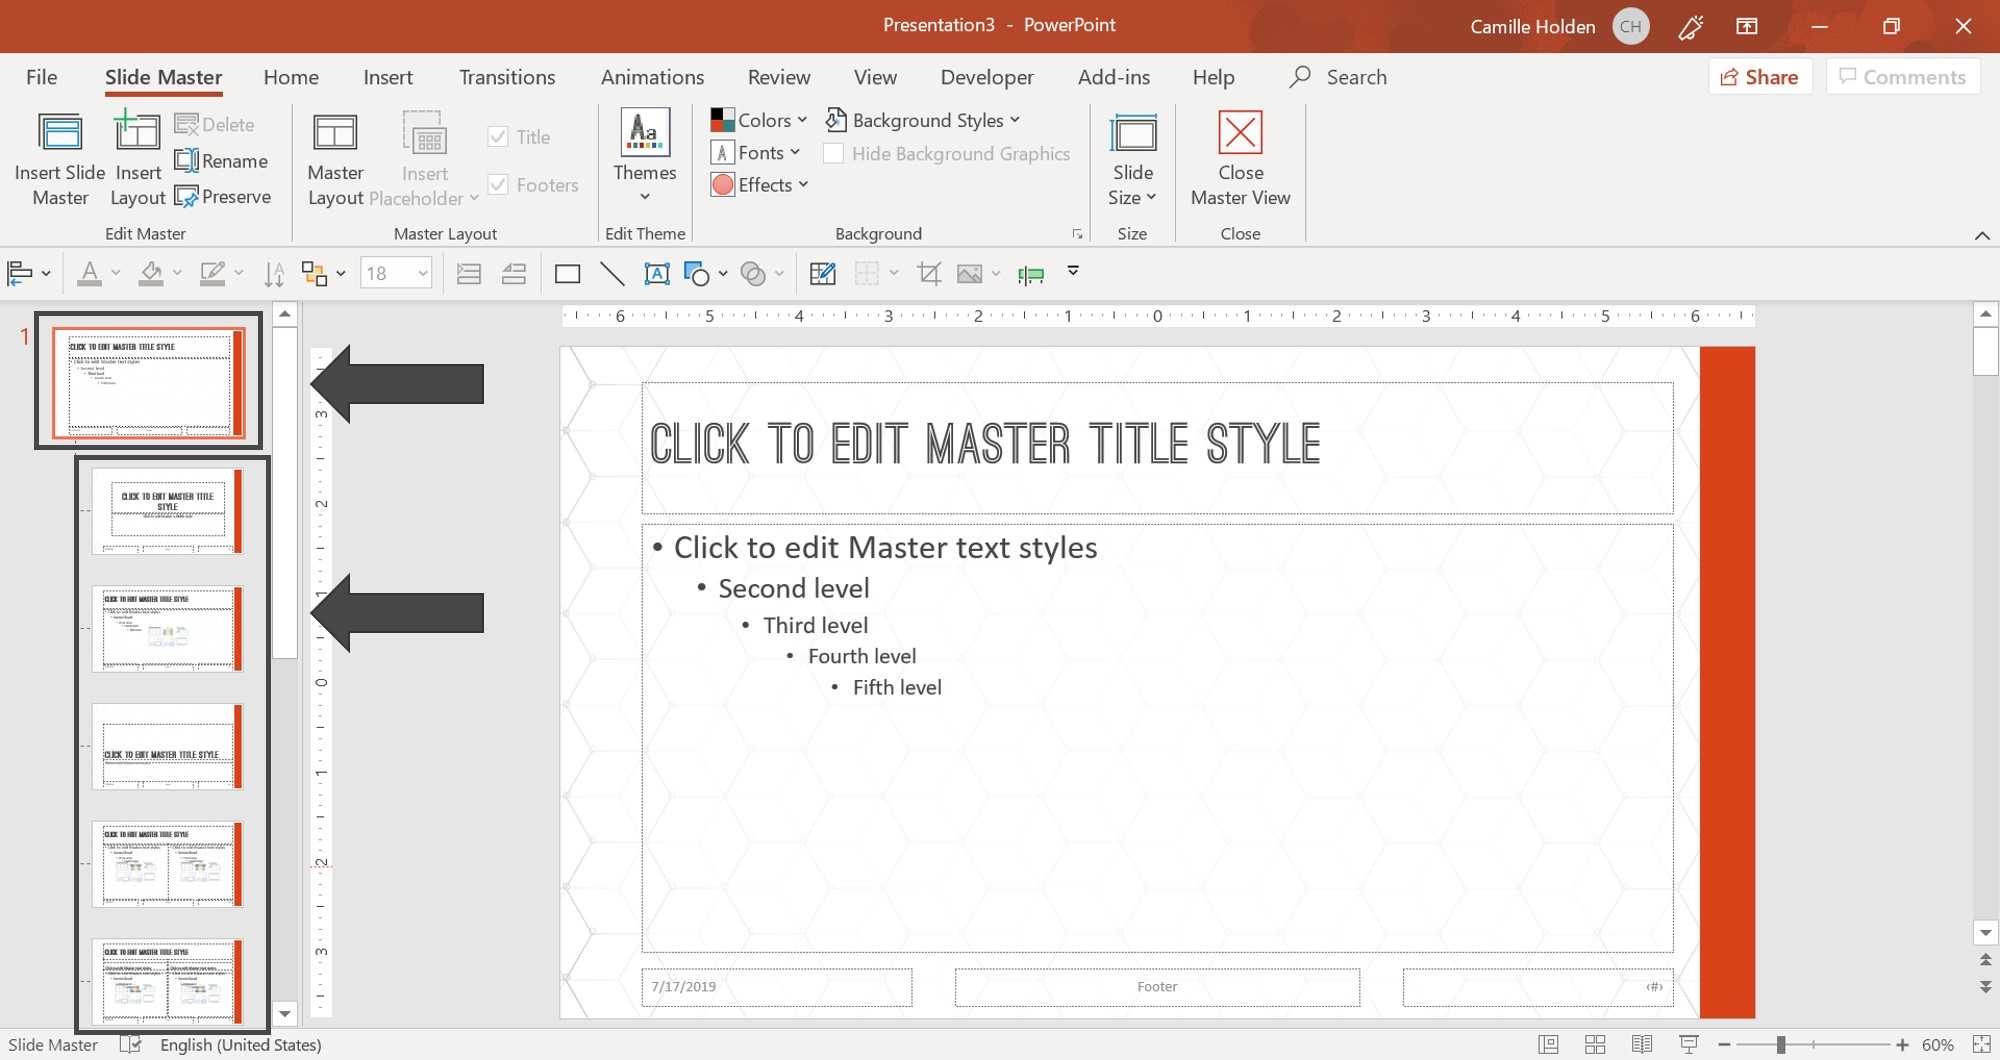Switch to the Animations tab
2000x1060 pixels.
pos(652,76)
